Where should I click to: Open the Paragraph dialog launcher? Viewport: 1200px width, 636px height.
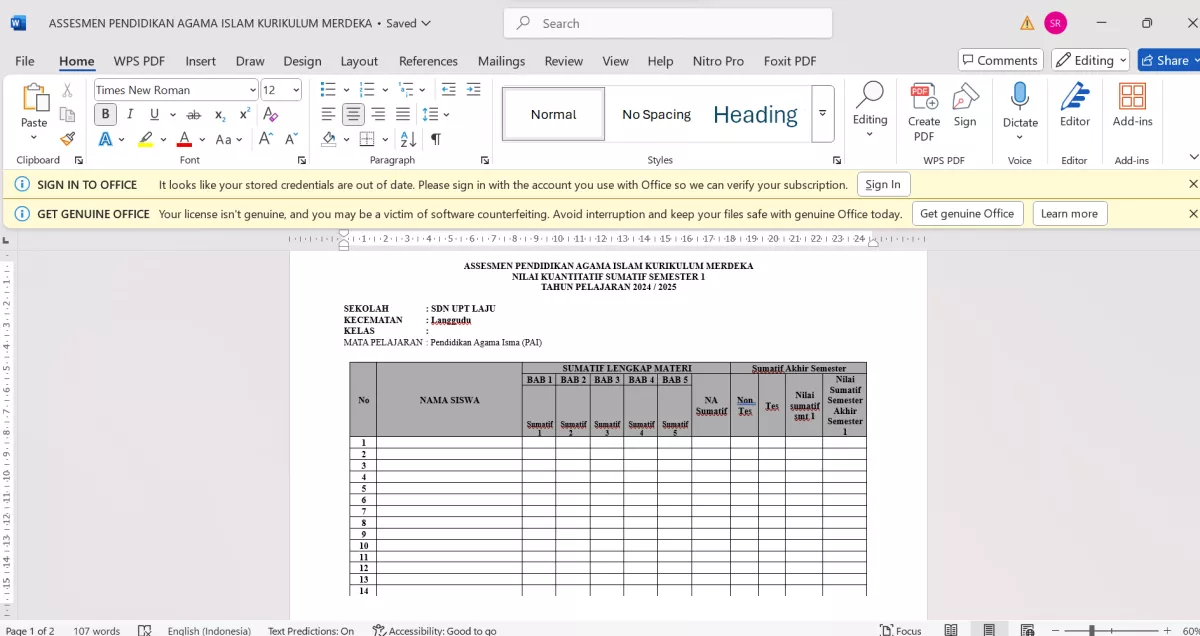point(485,160)
